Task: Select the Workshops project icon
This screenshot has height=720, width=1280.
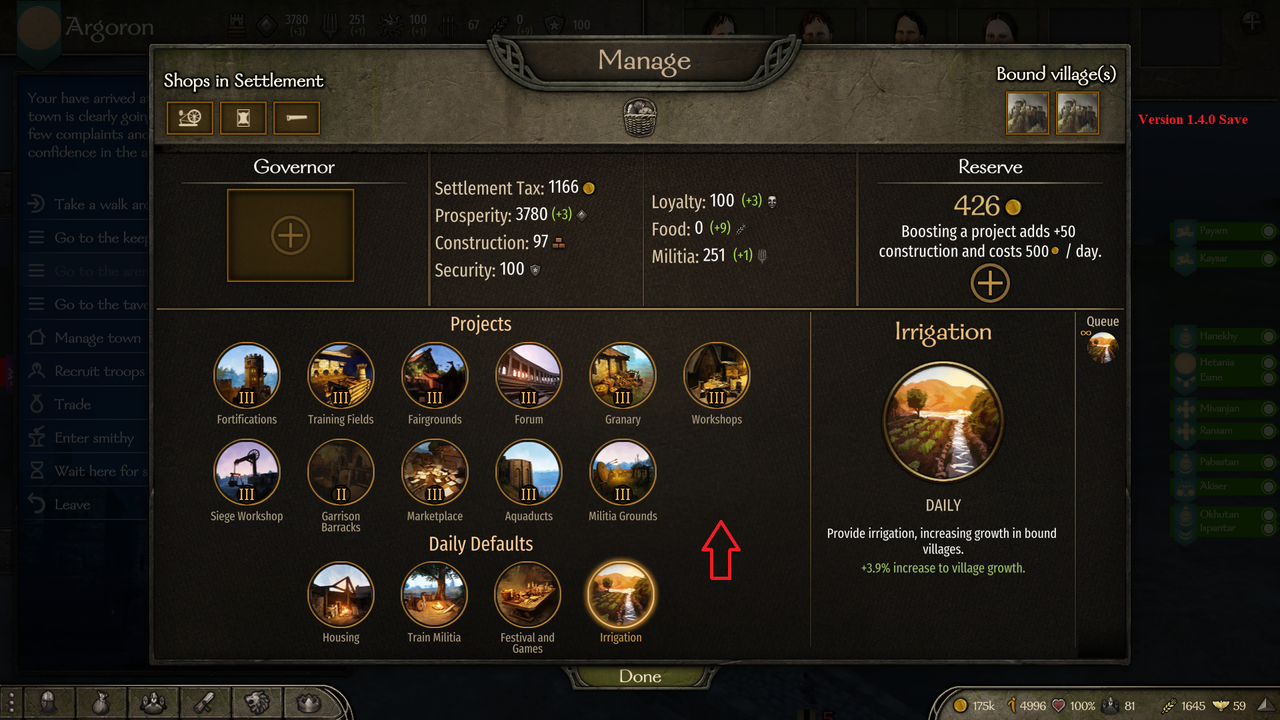Action: (x=717, y=376)
